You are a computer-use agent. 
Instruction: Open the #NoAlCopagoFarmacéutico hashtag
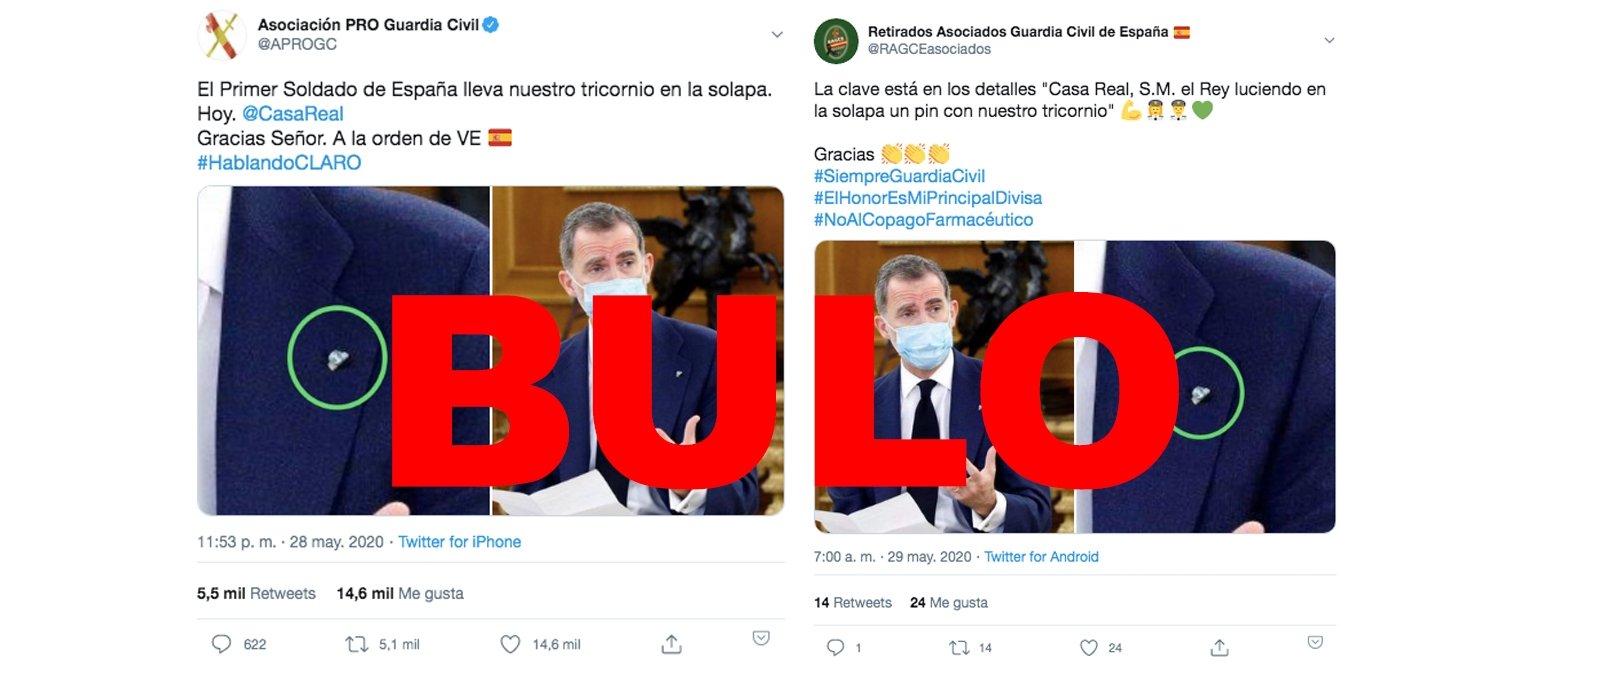(923, 220)
